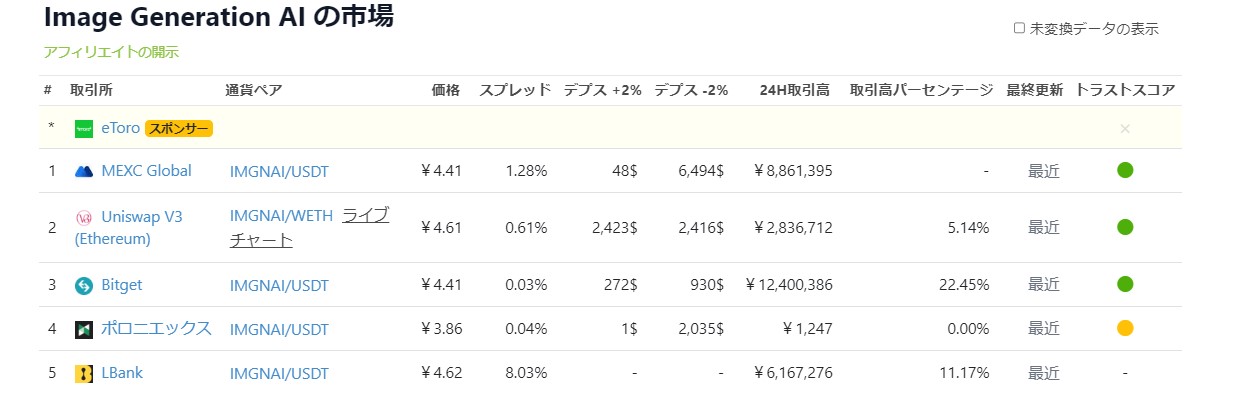The width and height of the screenshot is (1243, 418).
Task: Enable the 未変換データの表示 checkbox
Action: [x=1019, y=28]
